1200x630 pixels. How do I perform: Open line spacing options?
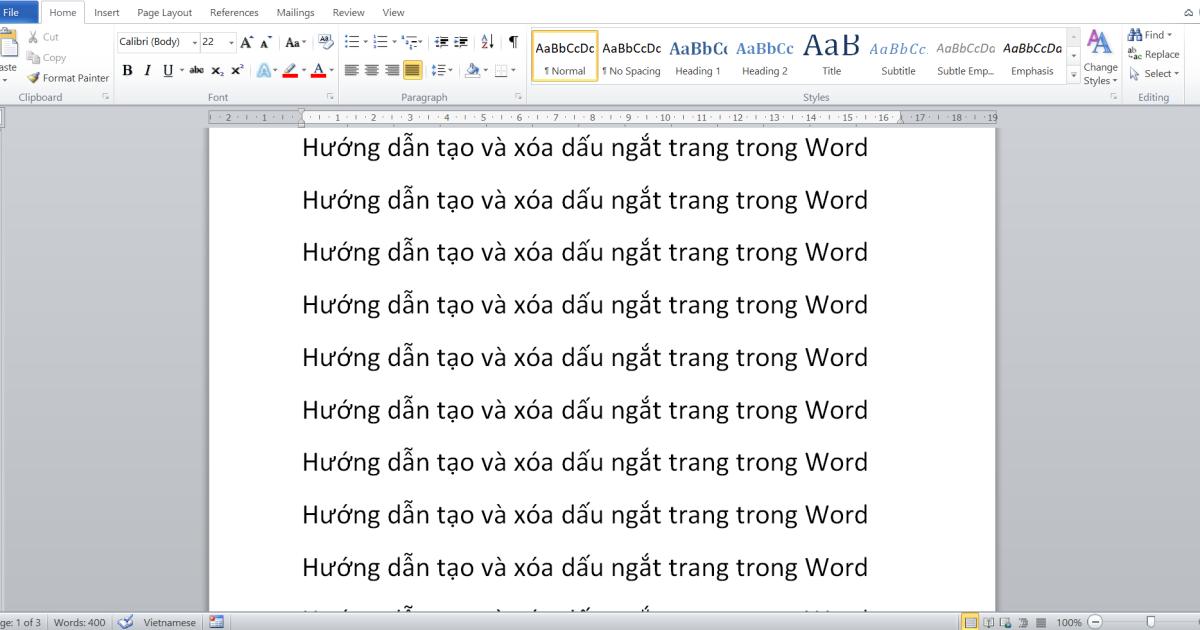pyautogui.click(x=440, y=70)
